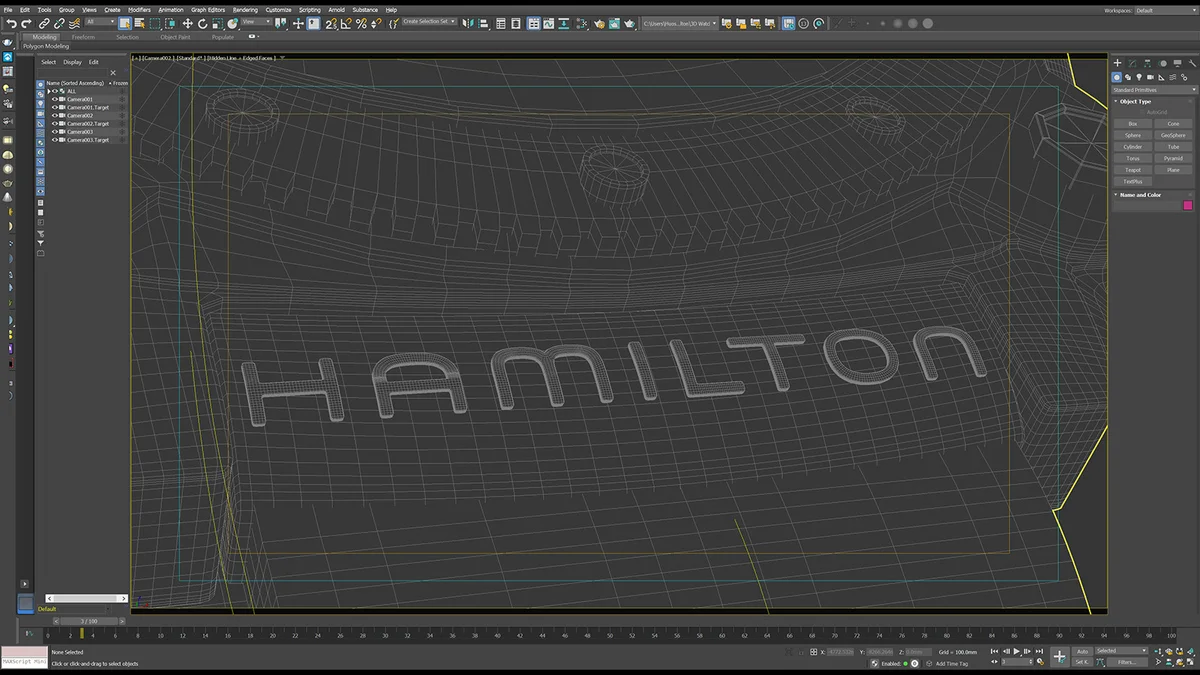1200x675 pixels.
Task: Switch to the Freeform ribbon tab
Action: coord(84,37)
